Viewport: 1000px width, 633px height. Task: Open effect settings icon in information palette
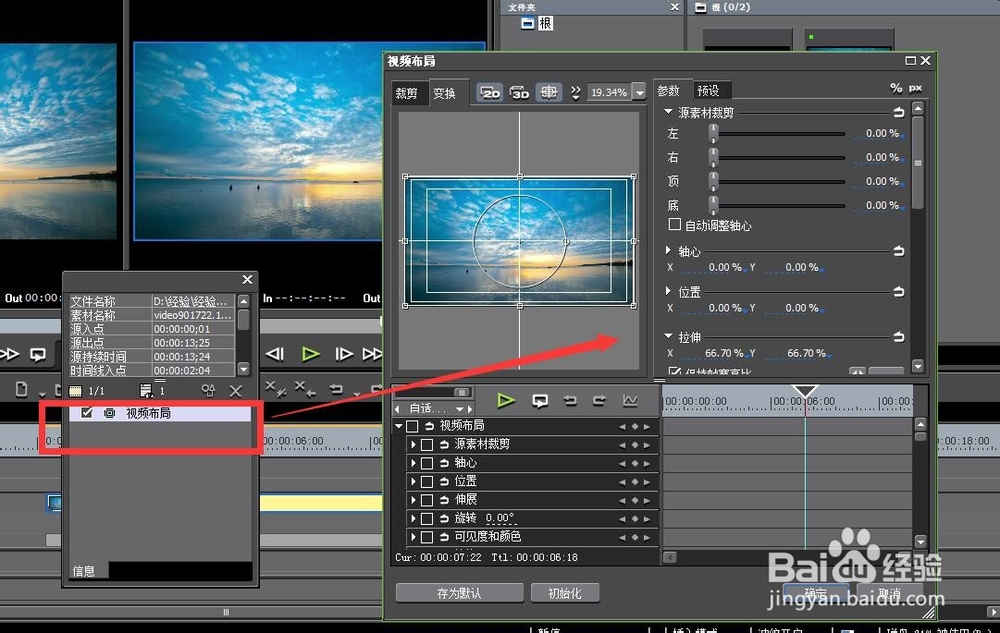(208, 390)
